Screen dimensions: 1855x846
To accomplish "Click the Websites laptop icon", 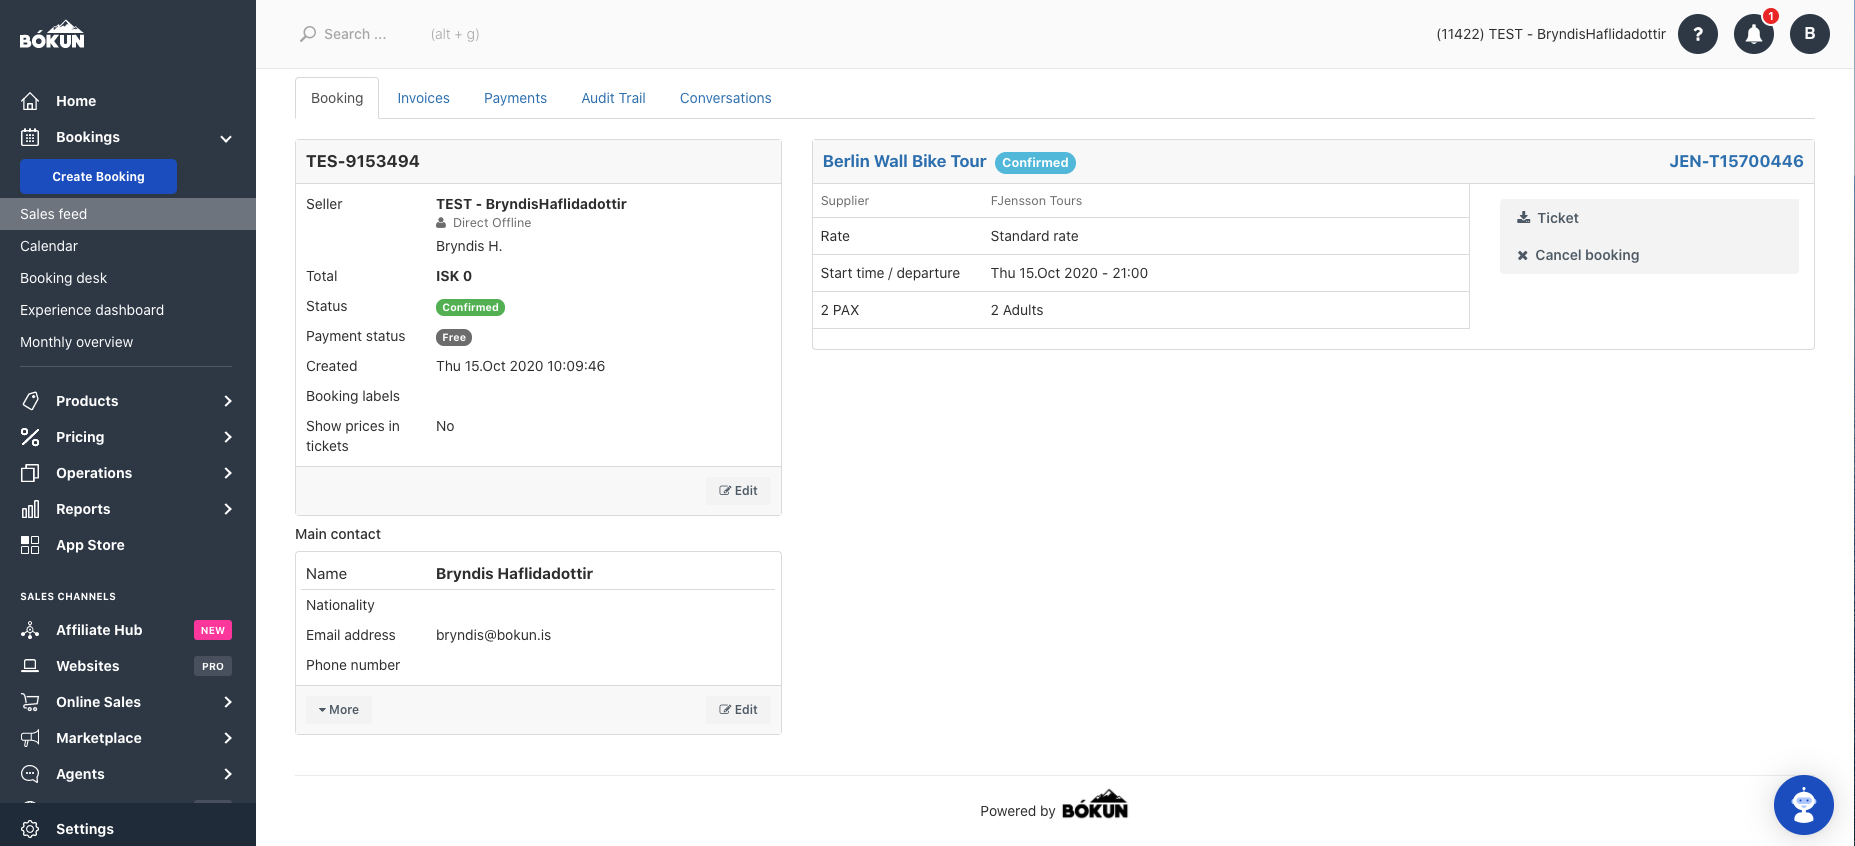I will (31, 666).
